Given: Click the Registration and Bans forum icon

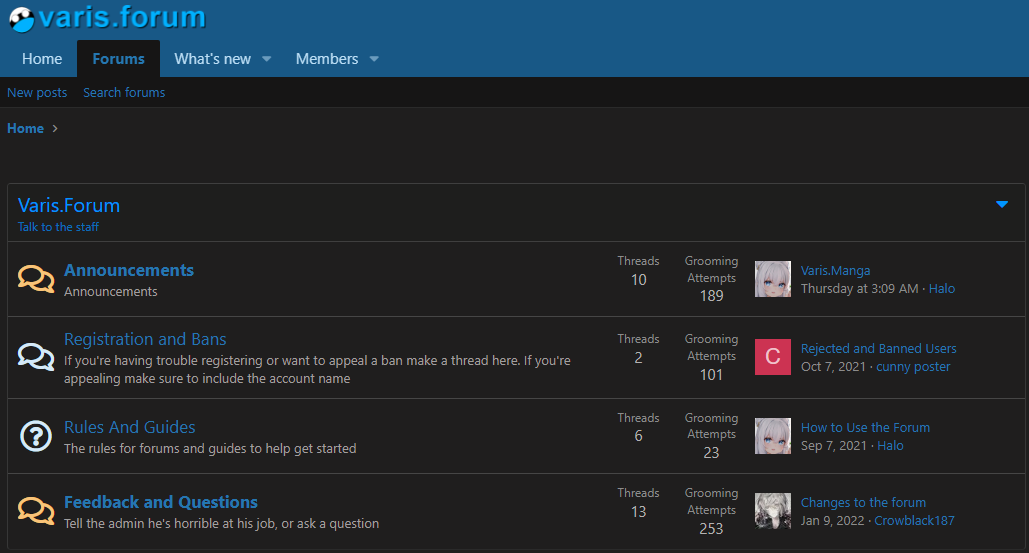Looking at the screenshot, I should pos(36,357).
